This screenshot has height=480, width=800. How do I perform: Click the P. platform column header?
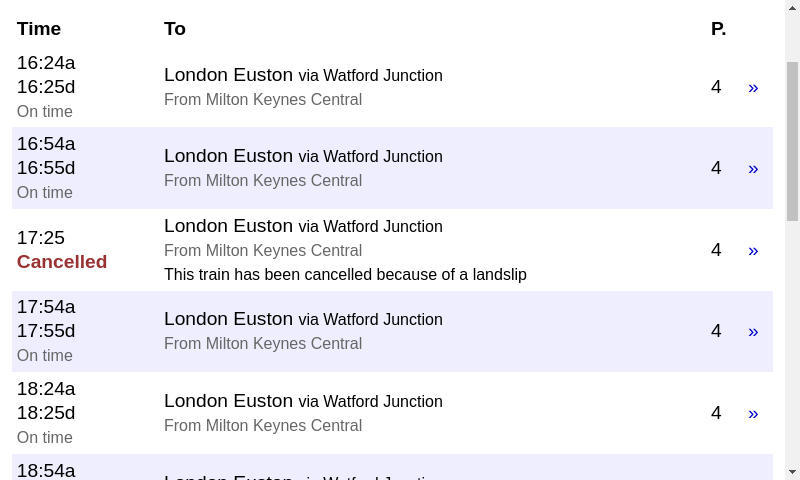click(x=718, y=29)
